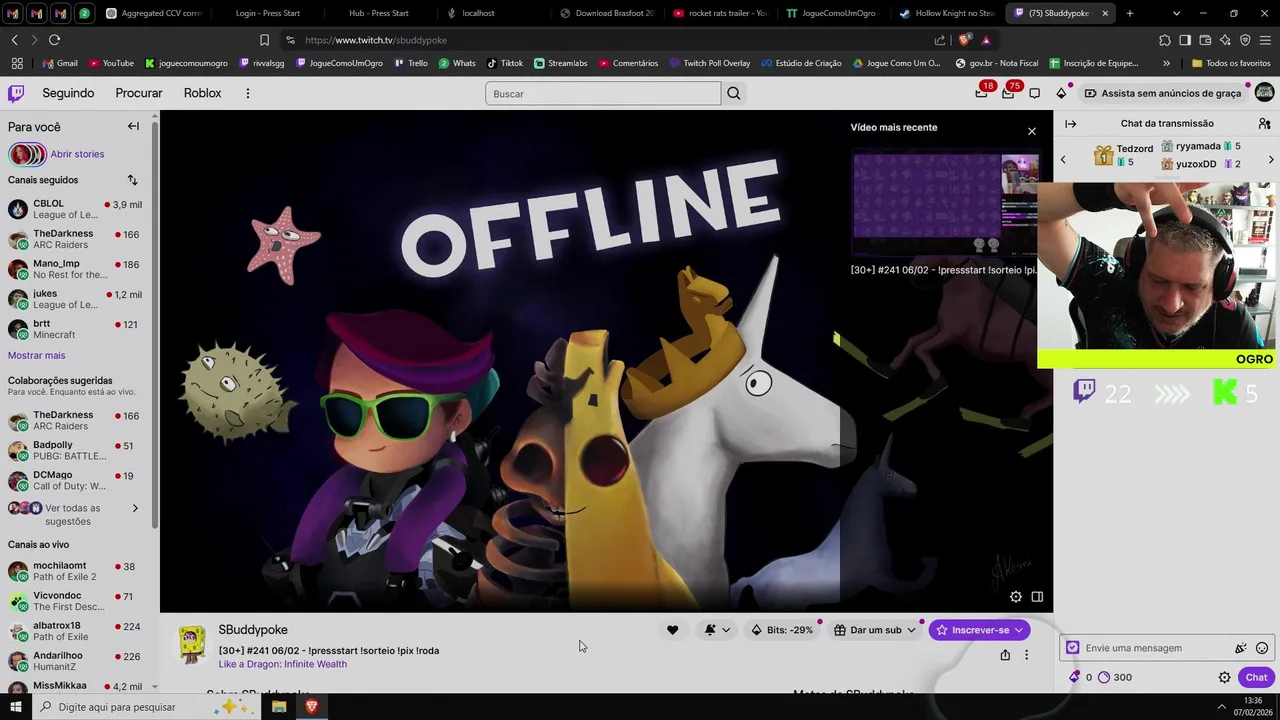1280x720 pixels.
Task: Open mochilaomt Path of Exile 2 channel
Action: tap(75, 571)
